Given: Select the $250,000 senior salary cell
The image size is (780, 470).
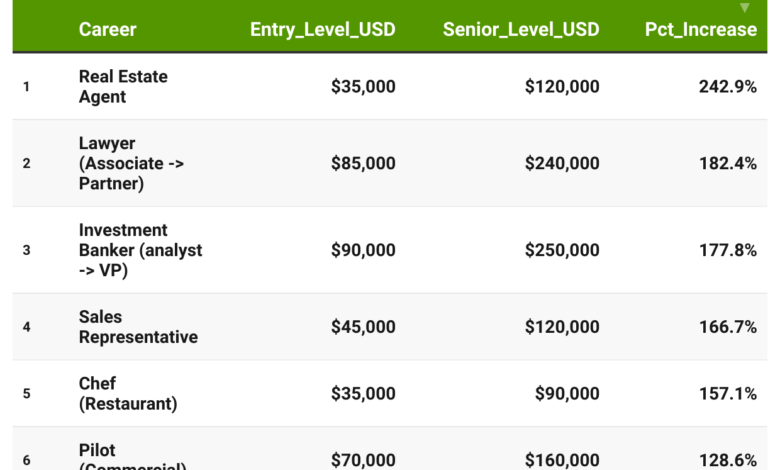Looking at the screenshot, I should click(x=562, y=250).
